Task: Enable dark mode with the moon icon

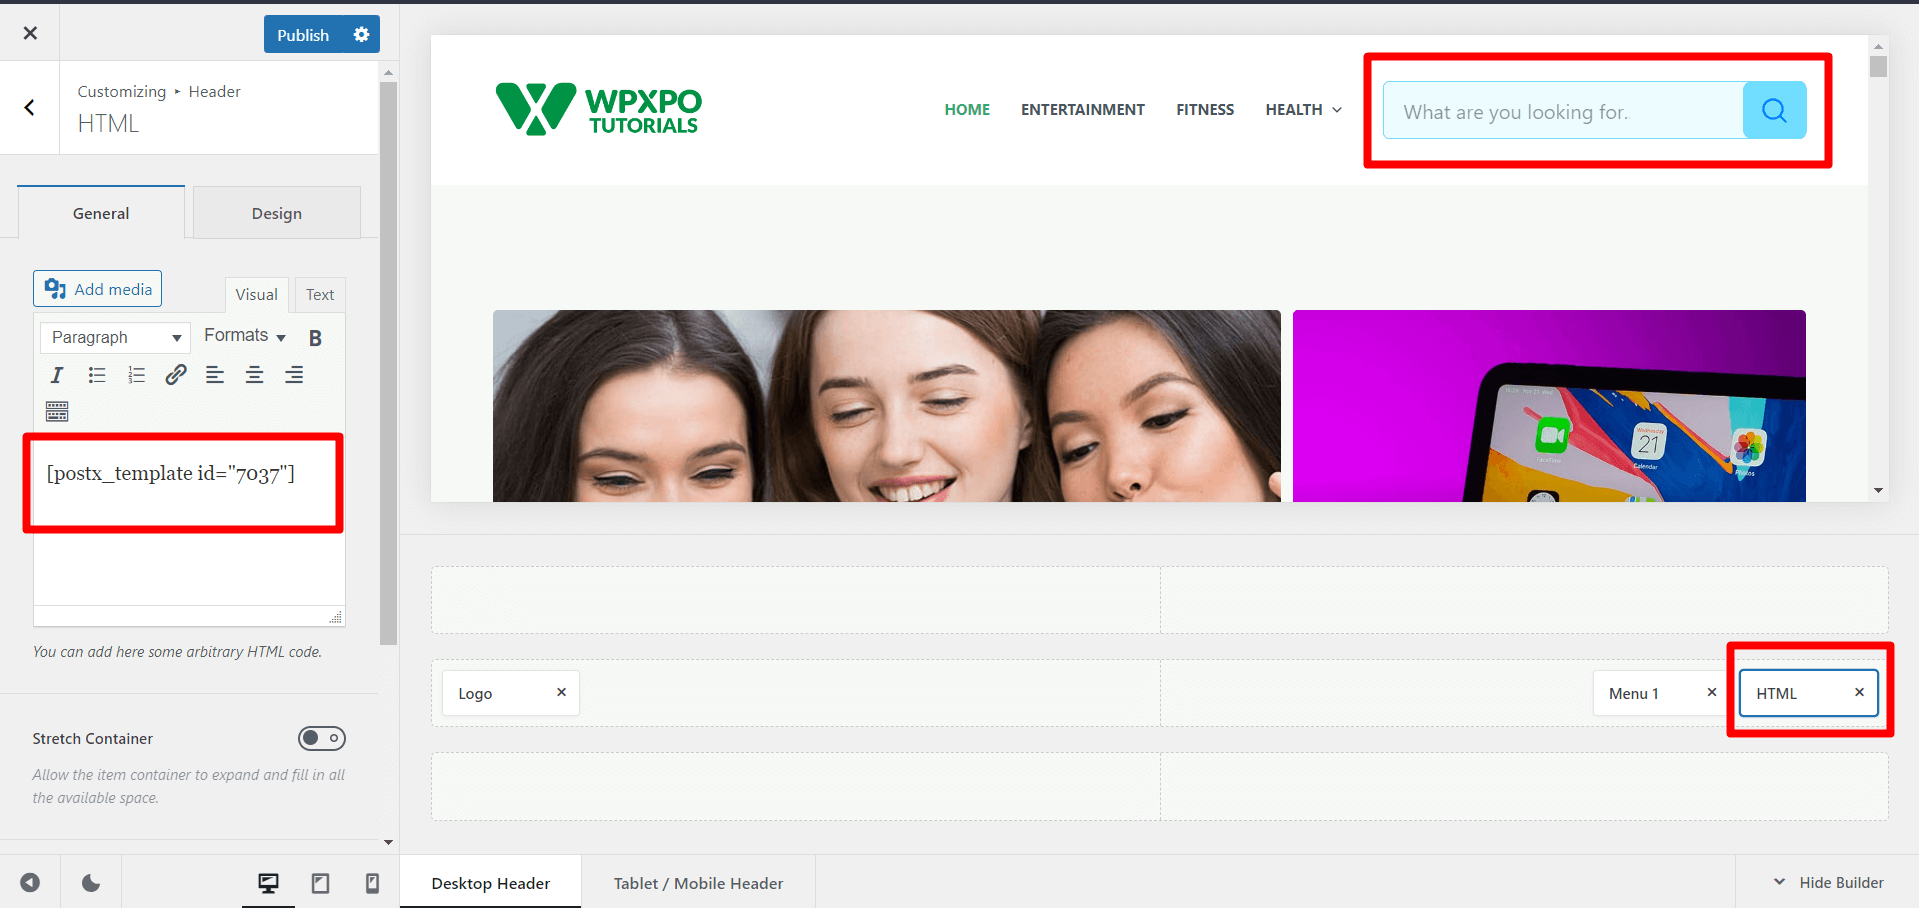Action: (91, 883)
